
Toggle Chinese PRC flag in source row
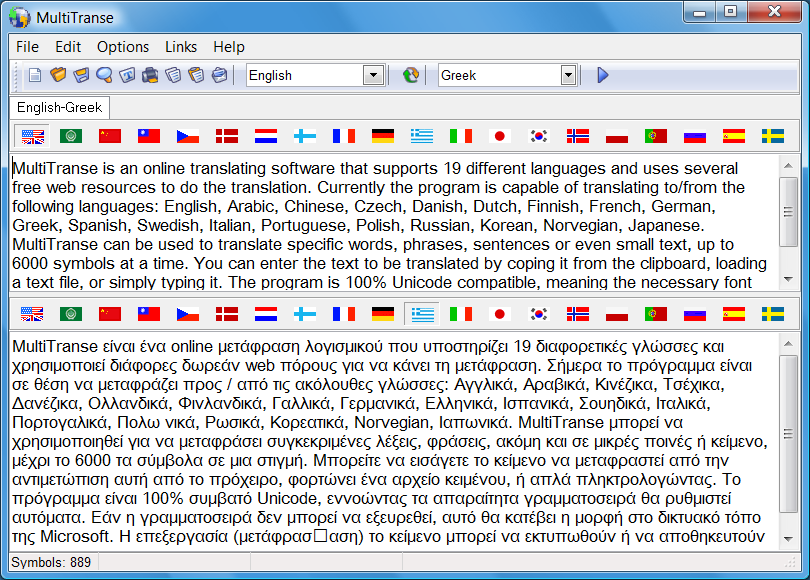(110, 136)
